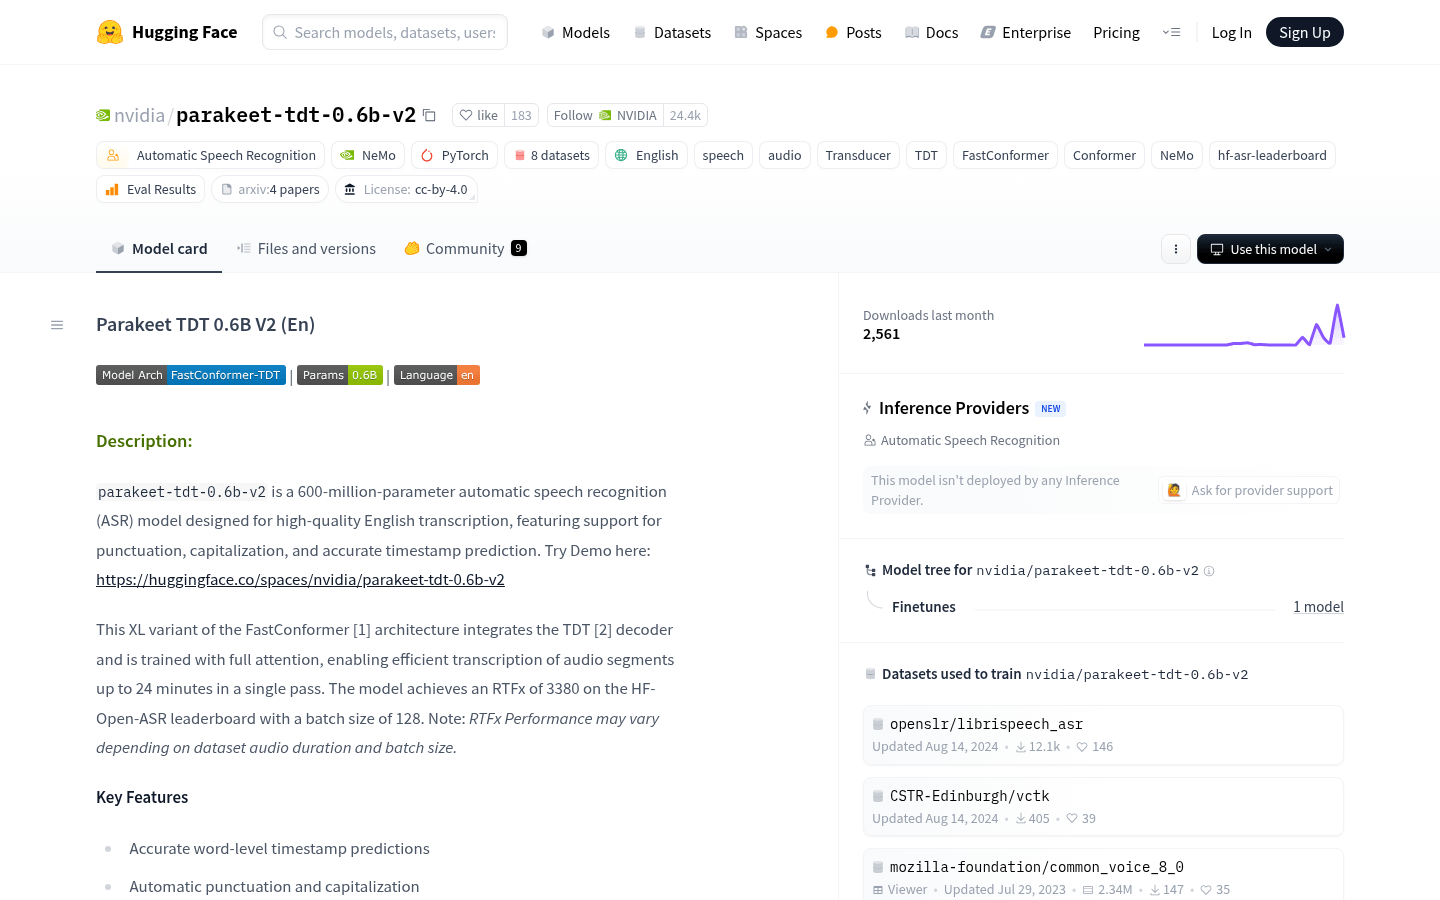Open the CSTR-Edinburgh/vctk dataset card
The height and width of the screenshot is (900, 1440).
coord(1103,807)
